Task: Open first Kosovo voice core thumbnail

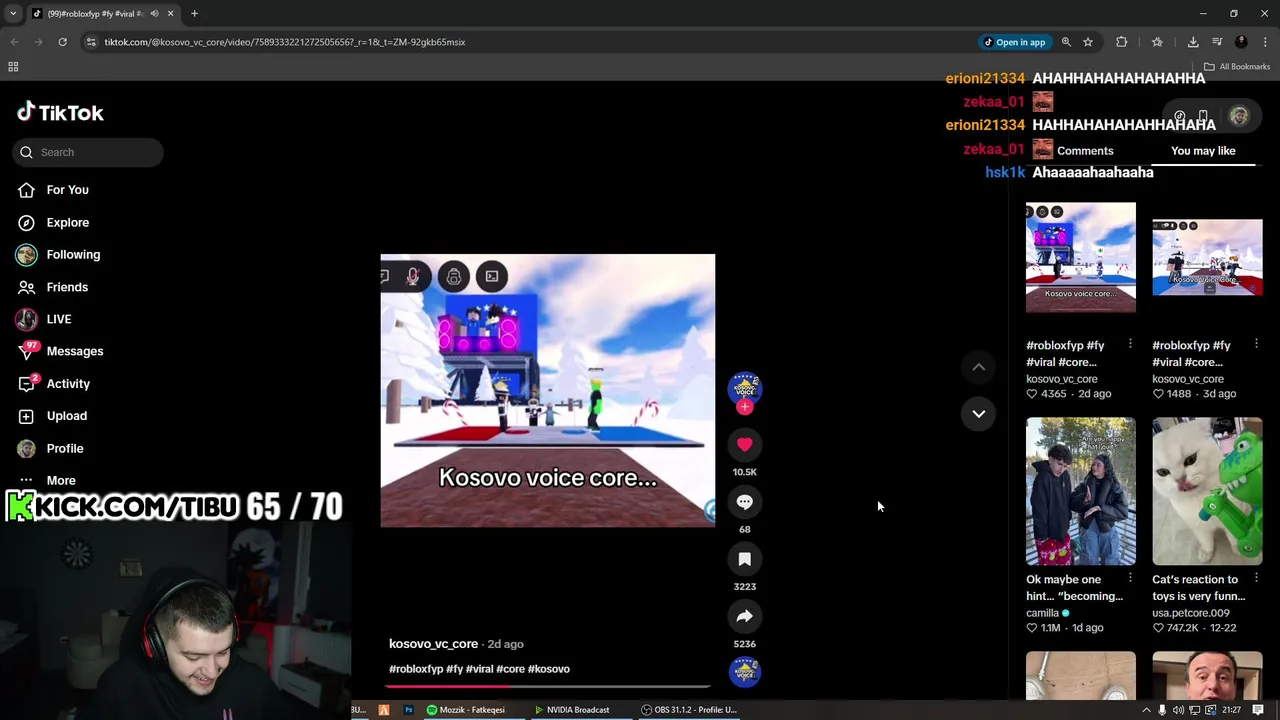Action: [1080, 257]
